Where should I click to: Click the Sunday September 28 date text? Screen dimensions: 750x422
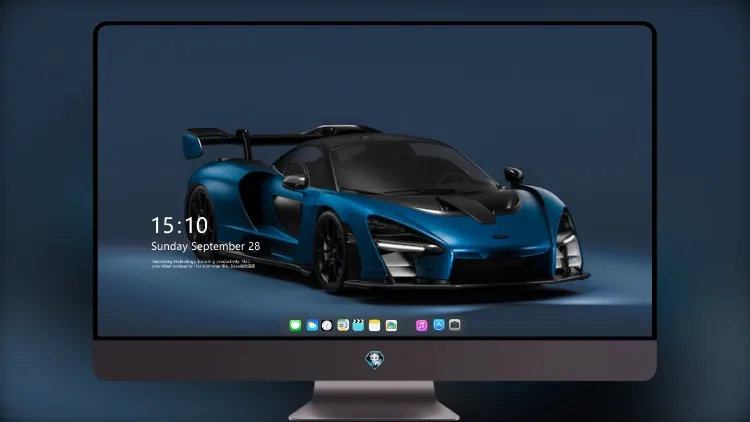pos(206,246)
